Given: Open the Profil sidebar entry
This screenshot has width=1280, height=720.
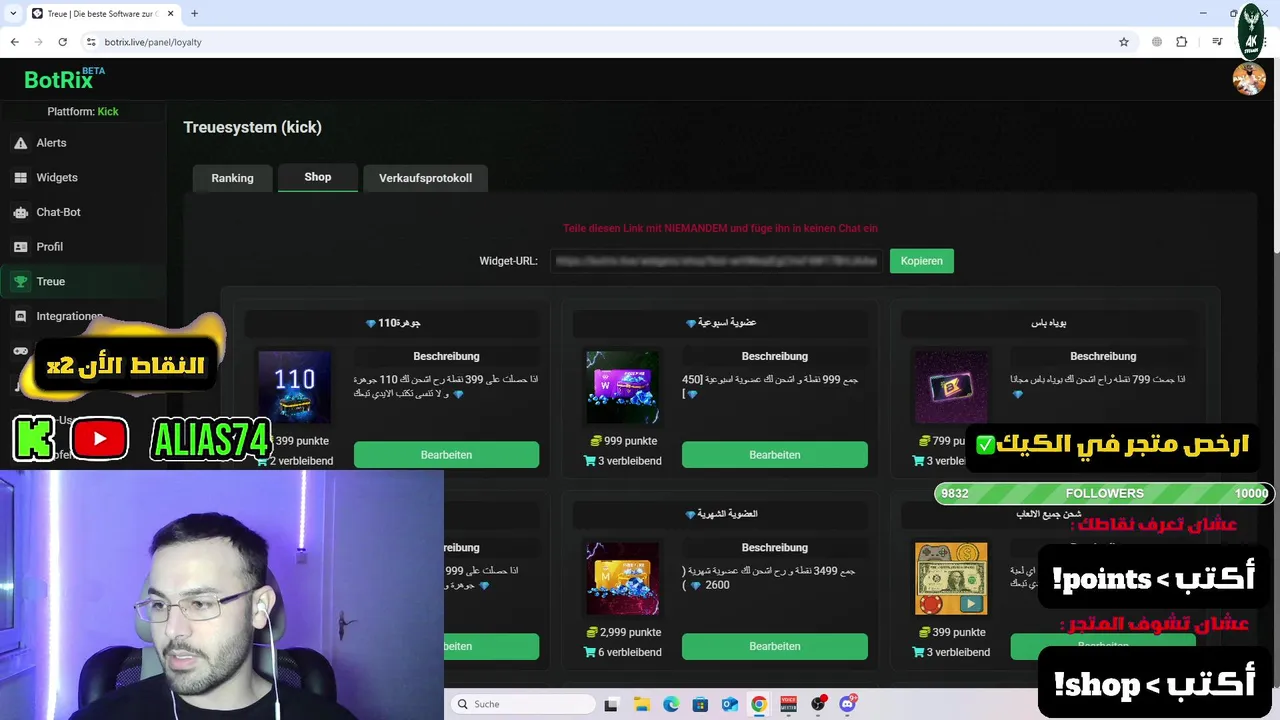Looking at the screenshot, I should [x=49, y=247].
